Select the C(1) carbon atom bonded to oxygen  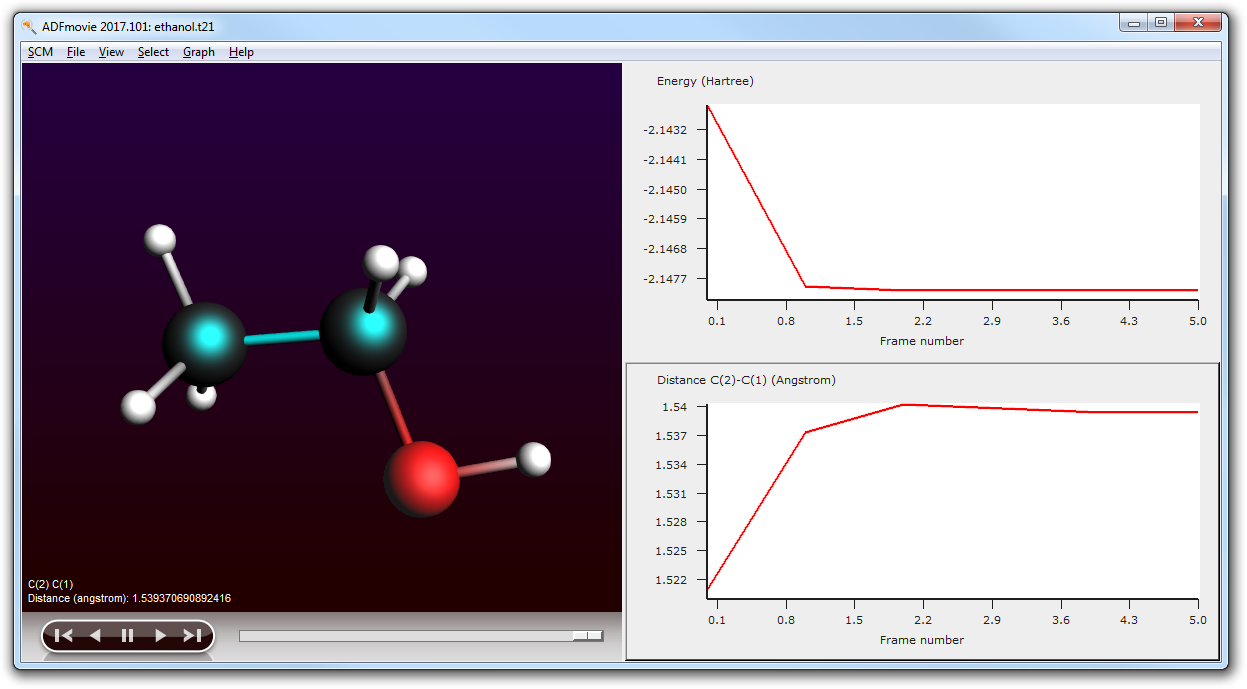coord(363,331)
